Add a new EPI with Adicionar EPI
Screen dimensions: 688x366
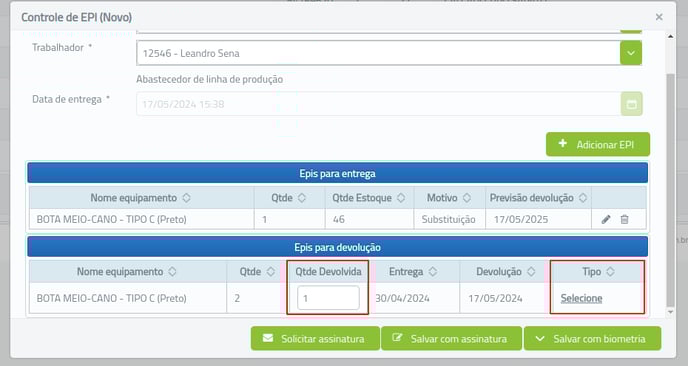pos(598,144)
